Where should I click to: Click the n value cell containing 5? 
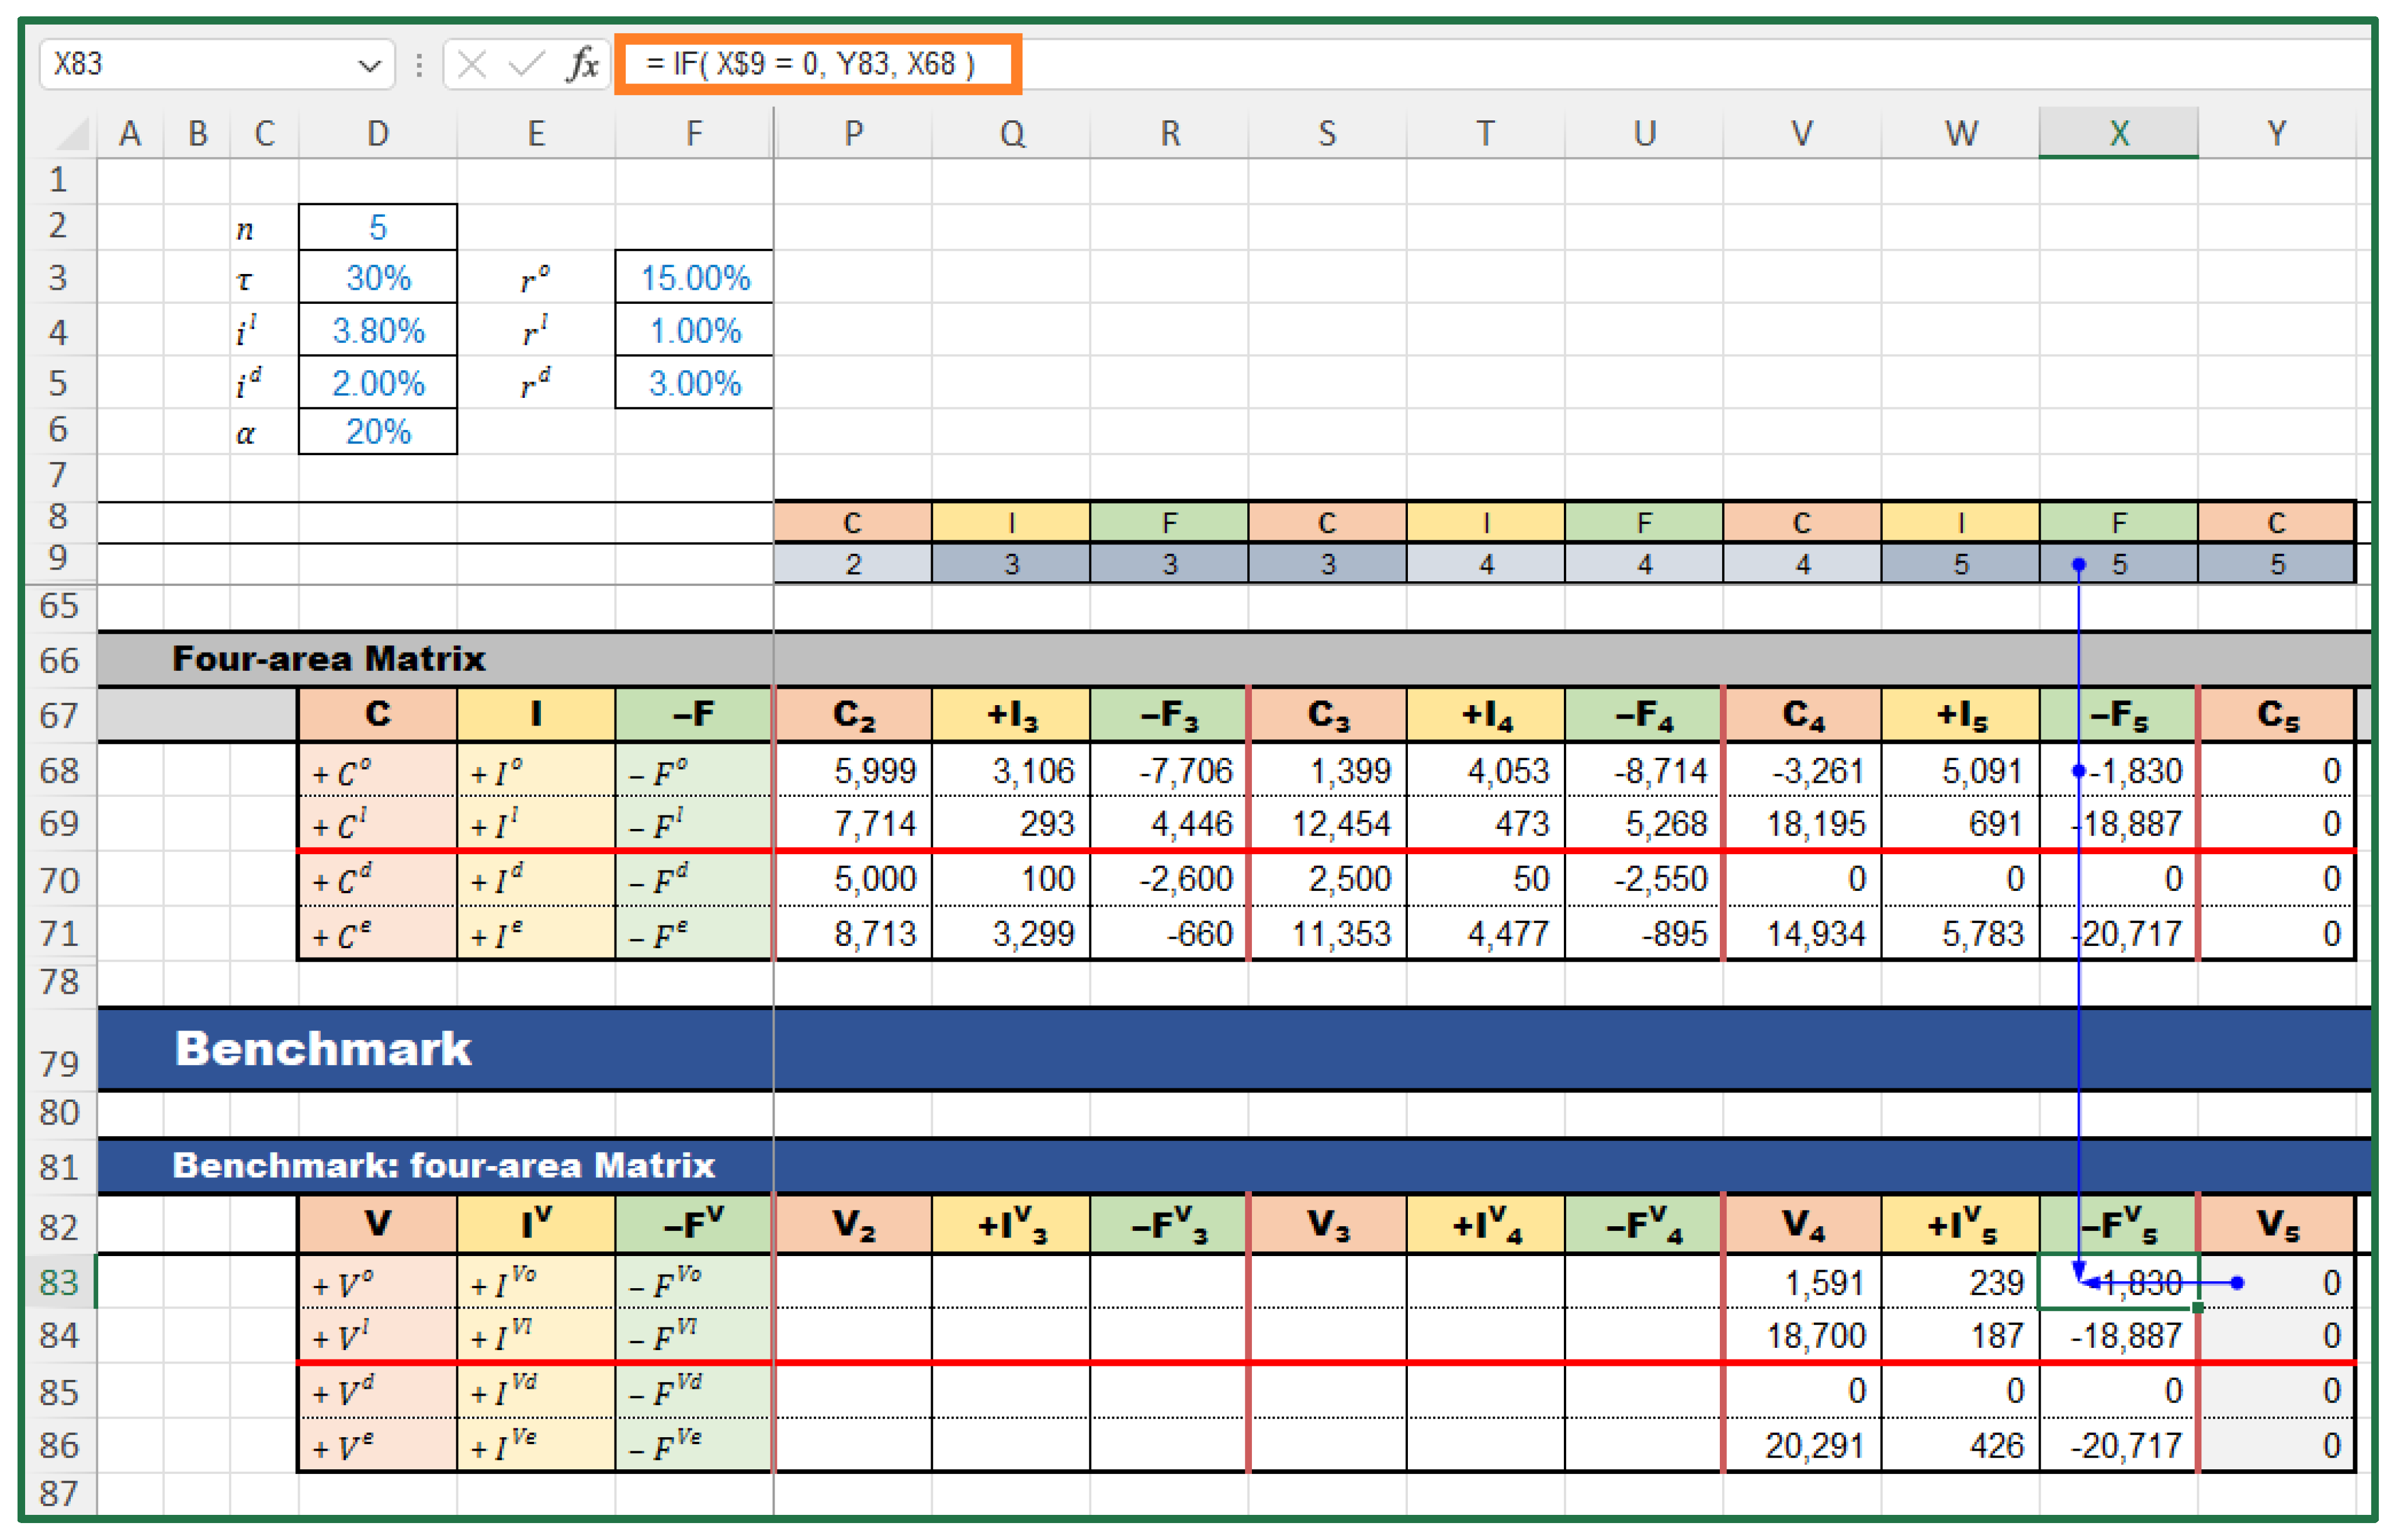pyautogui.click(x=377, y=227)
